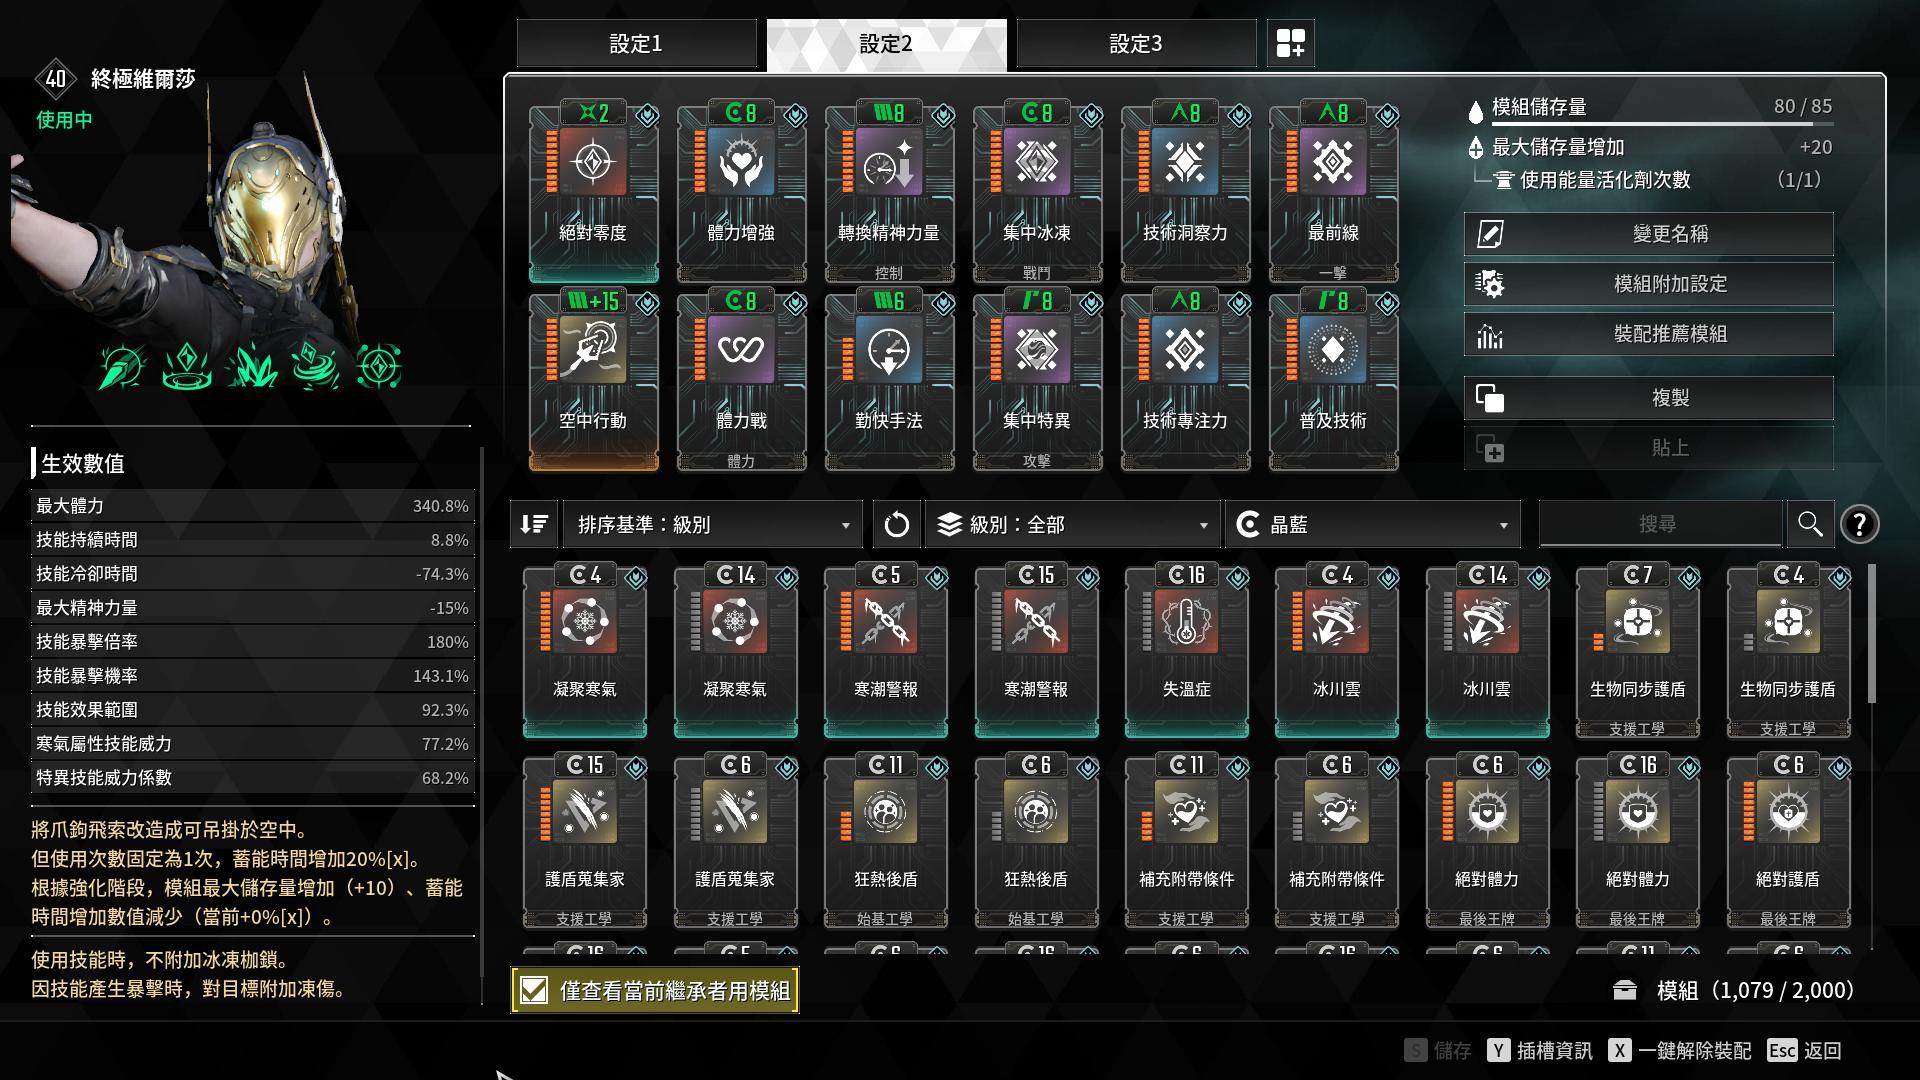The width and height of the screenshot is (1920, 1080).
Task: Click the add new preset grid icon
Action: (1290, 44)
